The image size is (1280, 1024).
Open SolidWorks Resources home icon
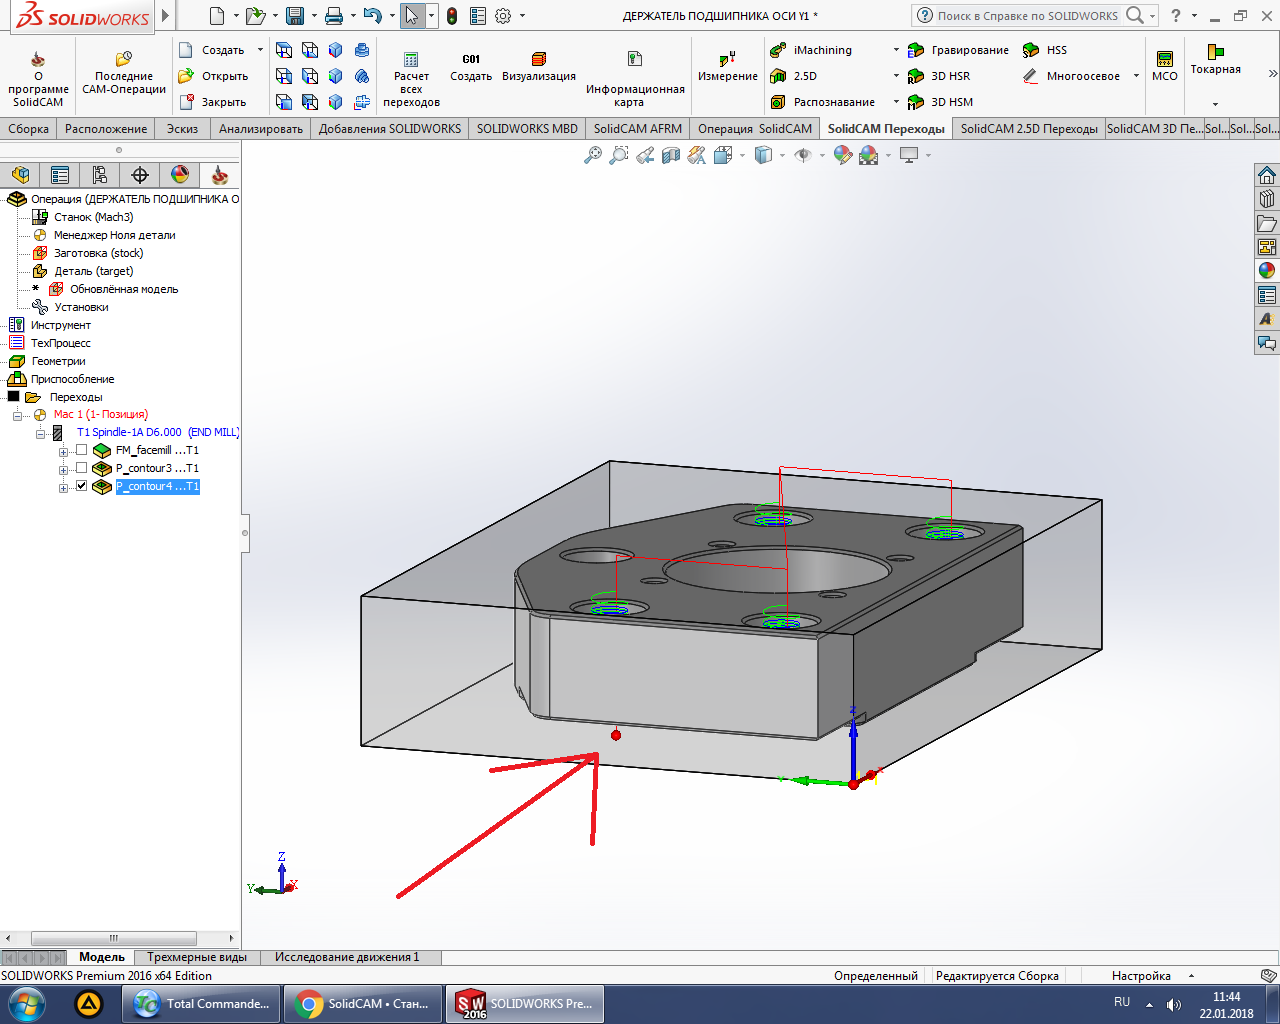1267,175
